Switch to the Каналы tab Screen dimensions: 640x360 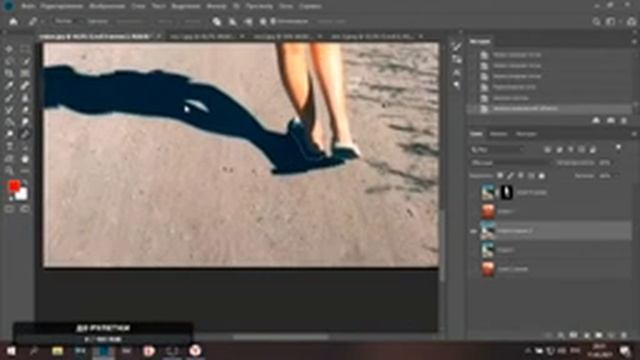[x=498, y=134]
